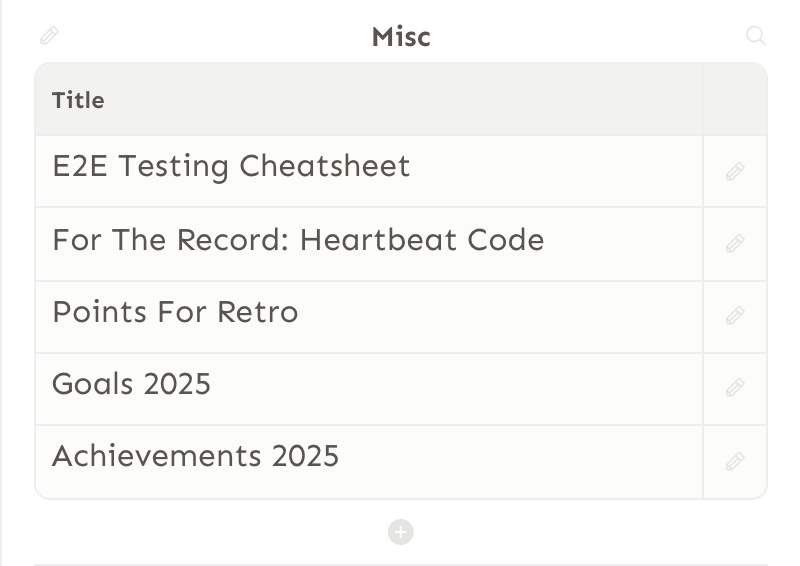Screen dimensions: 800x566
Task: Select the Points For Retro entry
Action: (175, 312)
